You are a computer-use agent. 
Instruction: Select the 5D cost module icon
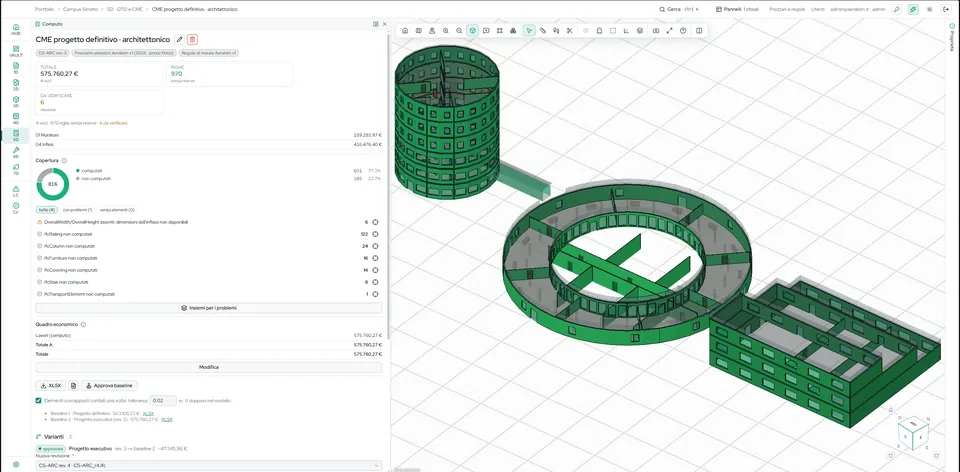[x=15, y=135]
